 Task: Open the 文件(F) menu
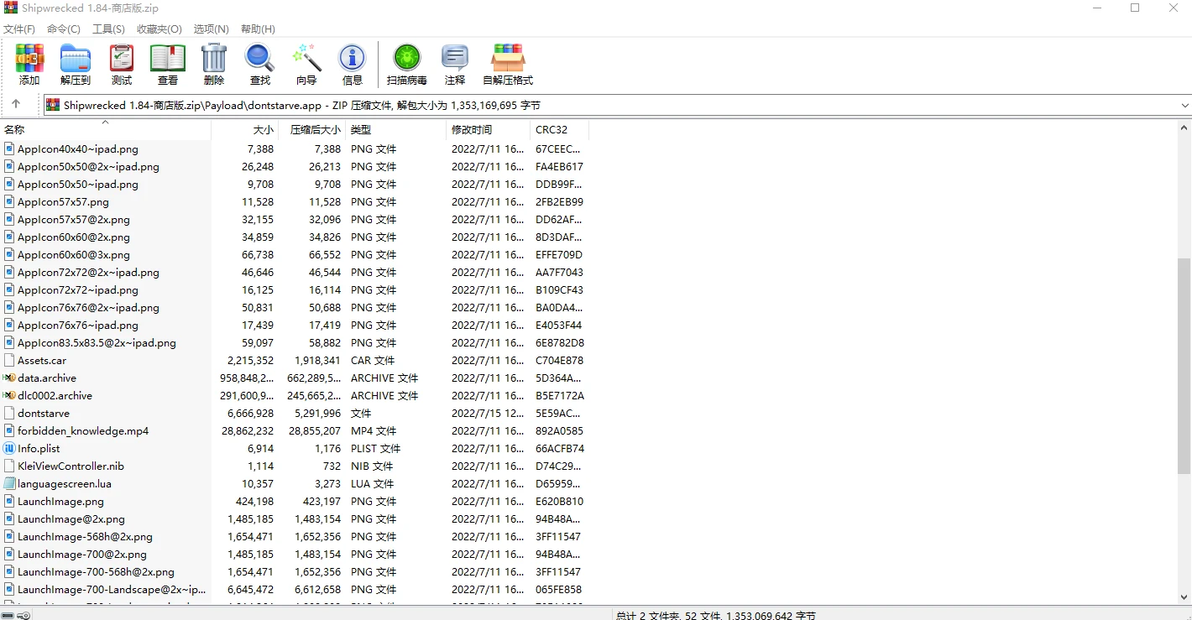(x=19, y=29)
